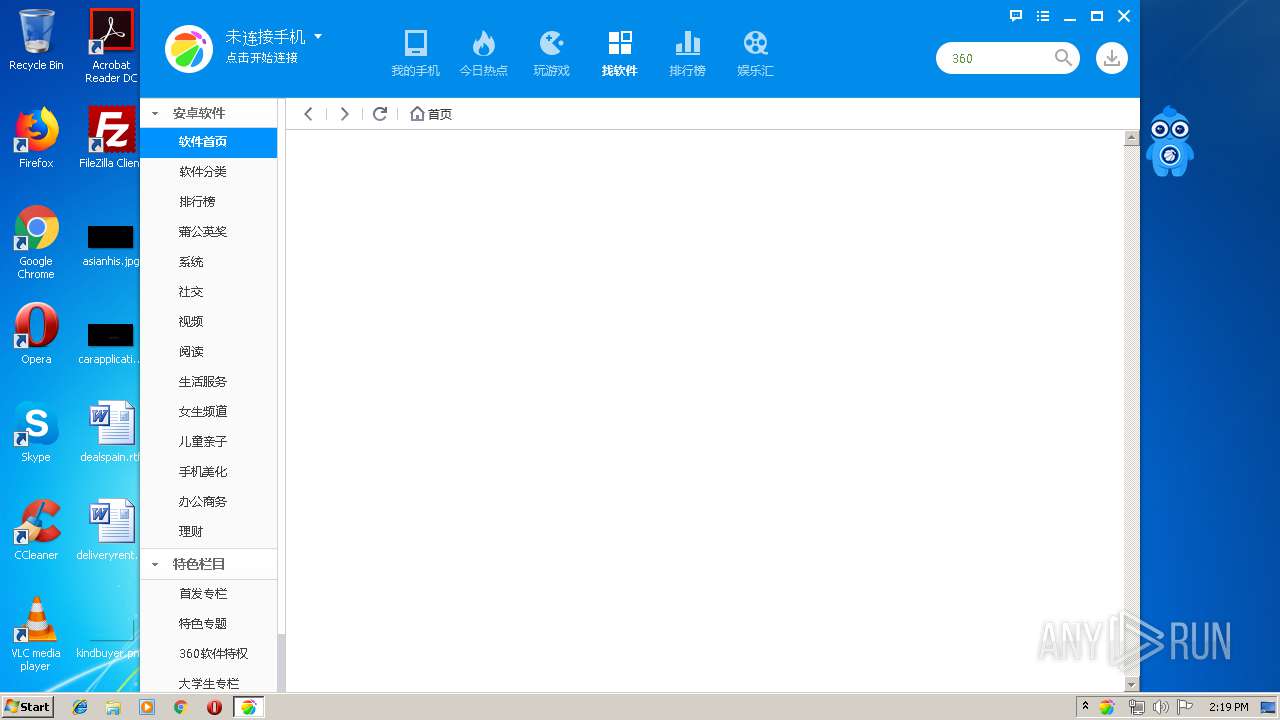This screenshot has width=1280, height=720.
Task: Open 特色专题 in the sidebar
Action: tap(208, 624)
